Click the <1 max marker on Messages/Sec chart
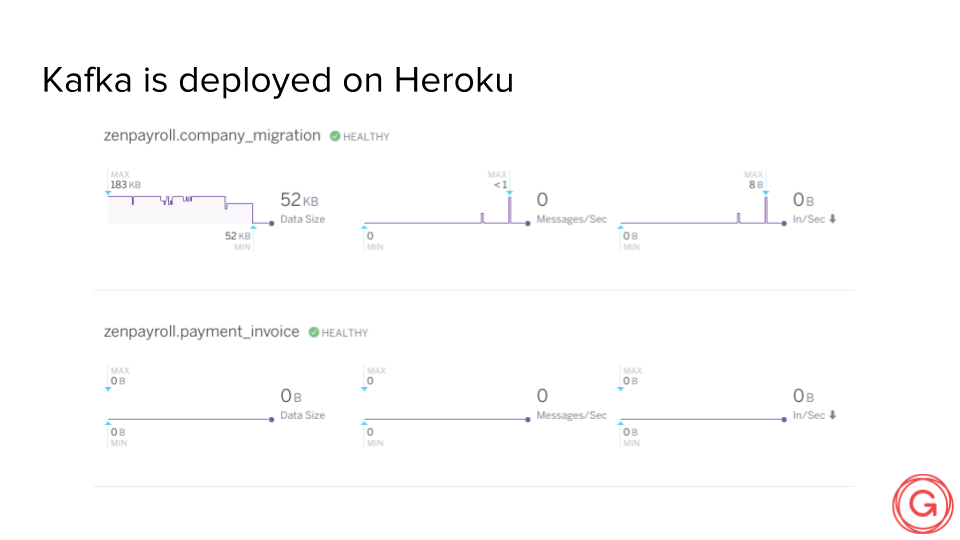 tap(509, 193)
